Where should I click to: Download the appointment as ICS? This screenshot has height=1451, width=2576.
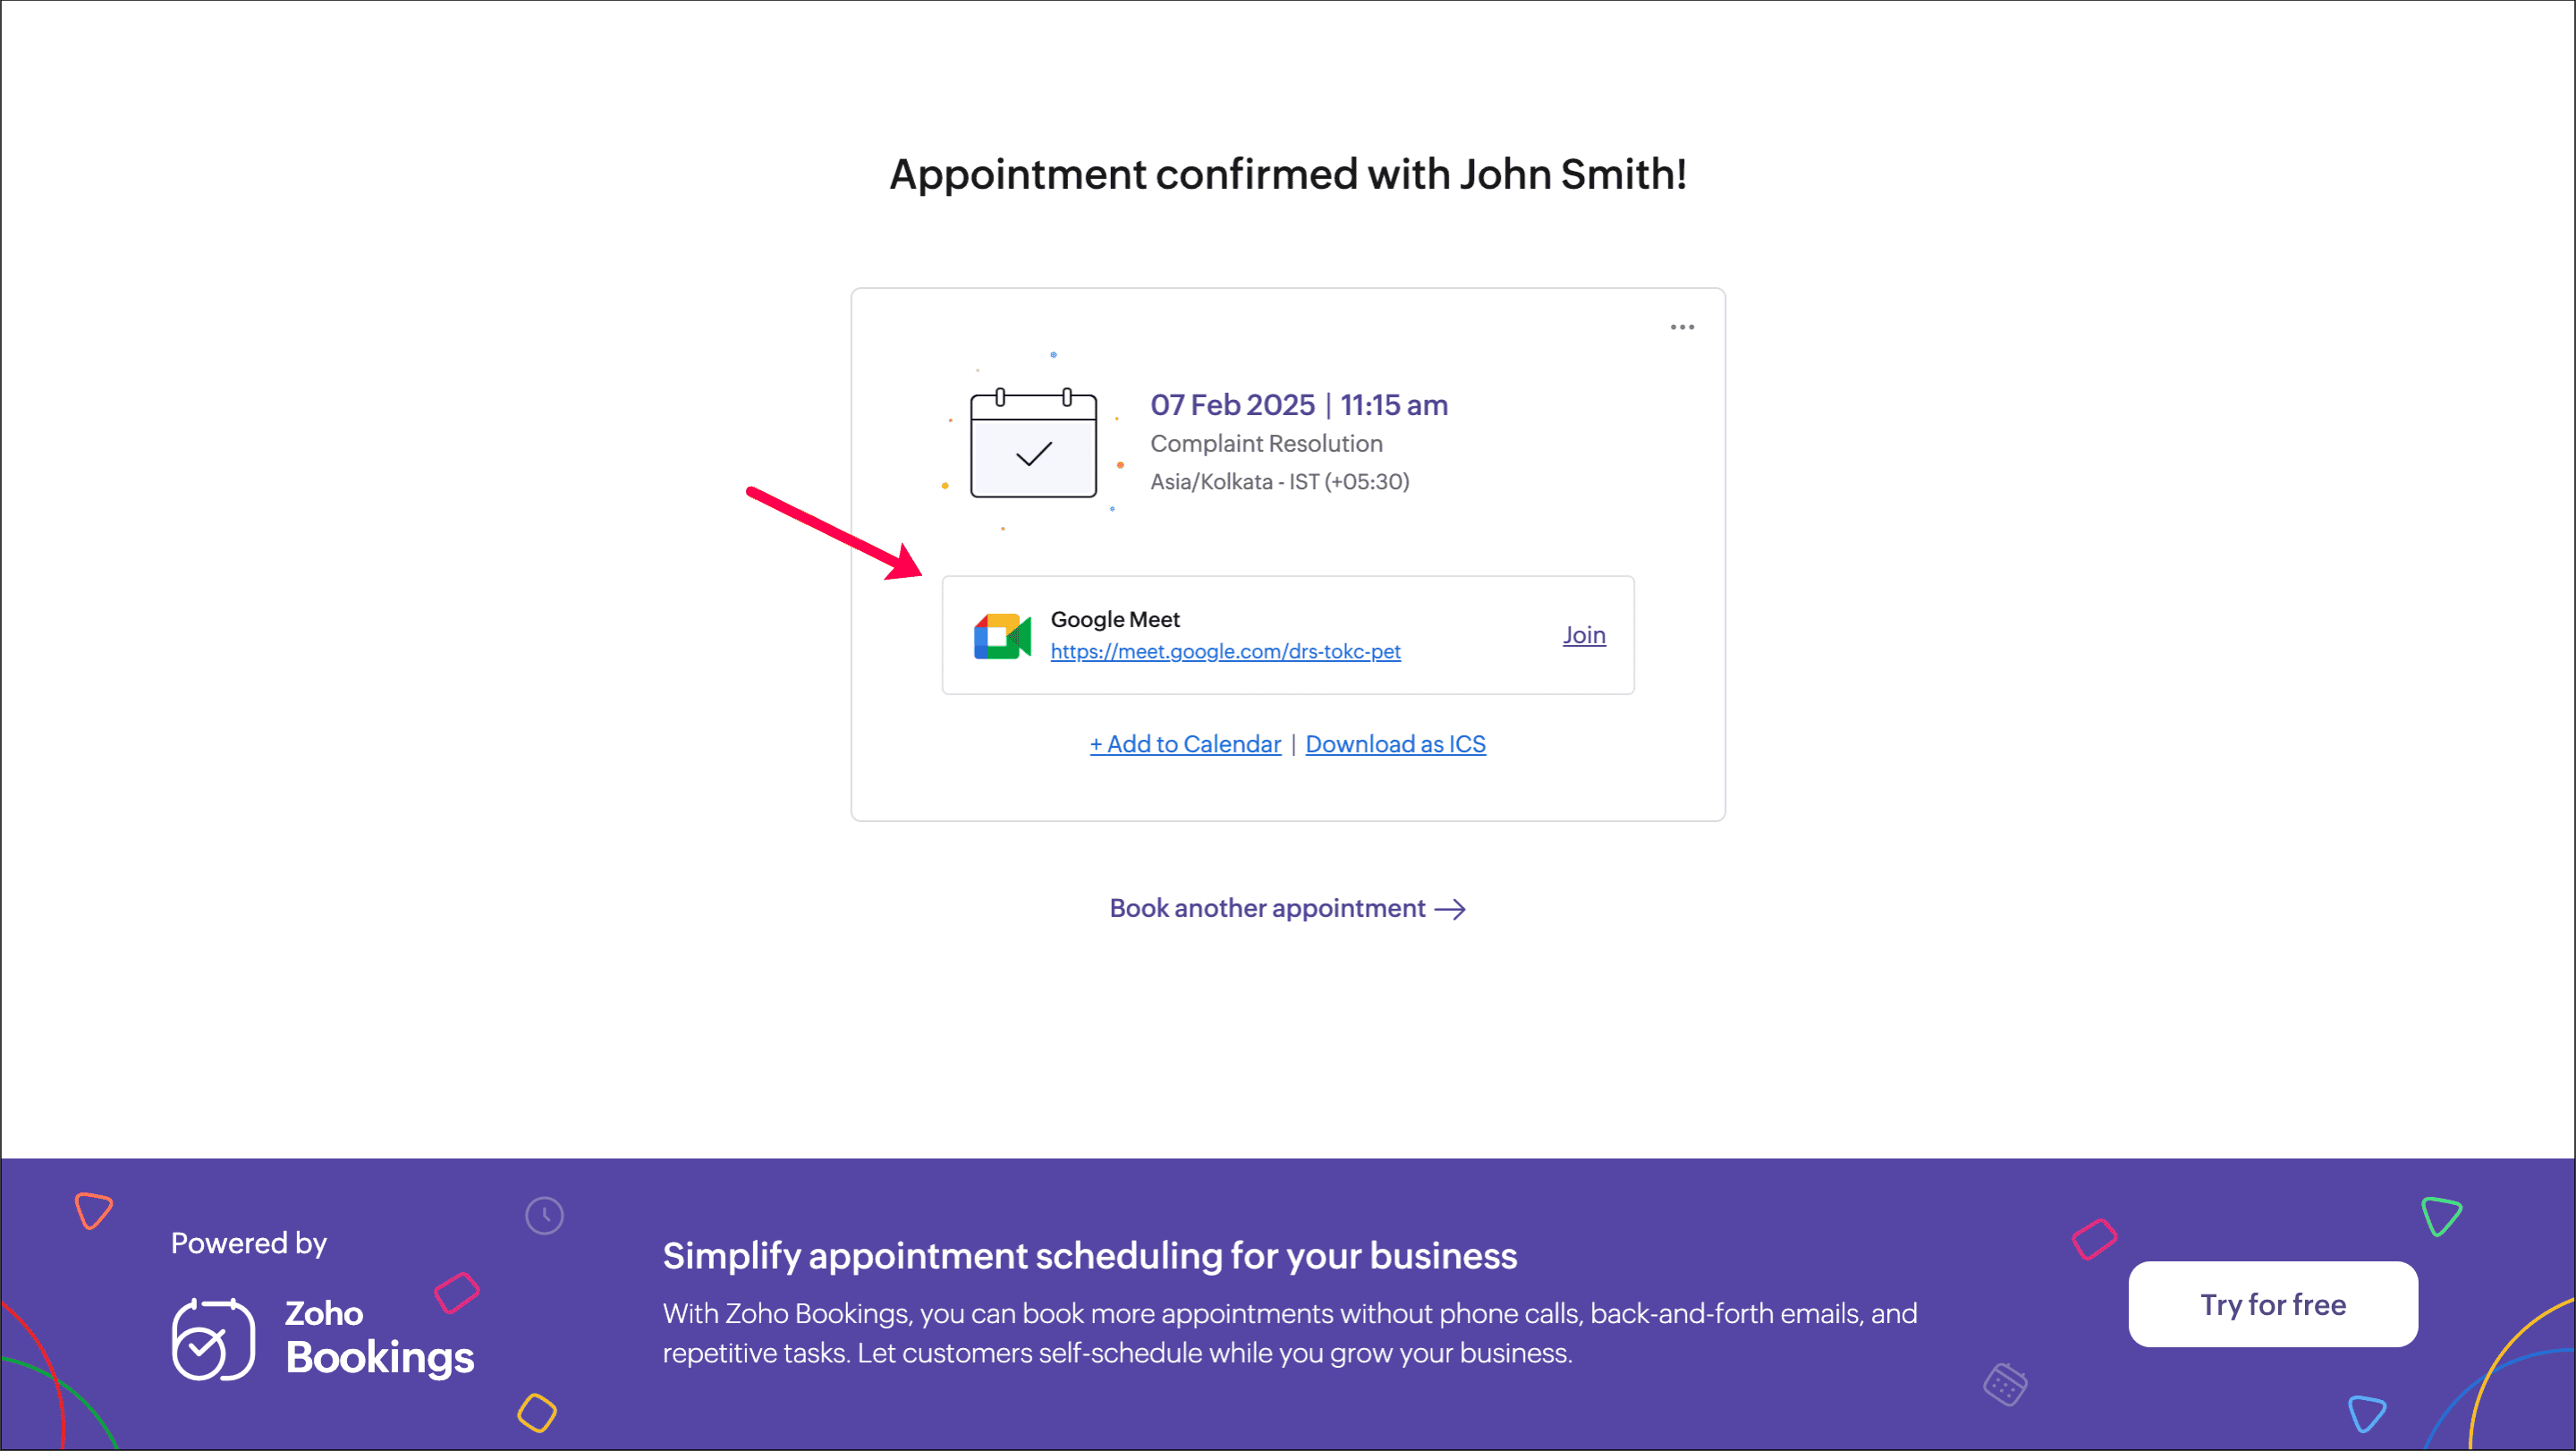[1395, 744]
